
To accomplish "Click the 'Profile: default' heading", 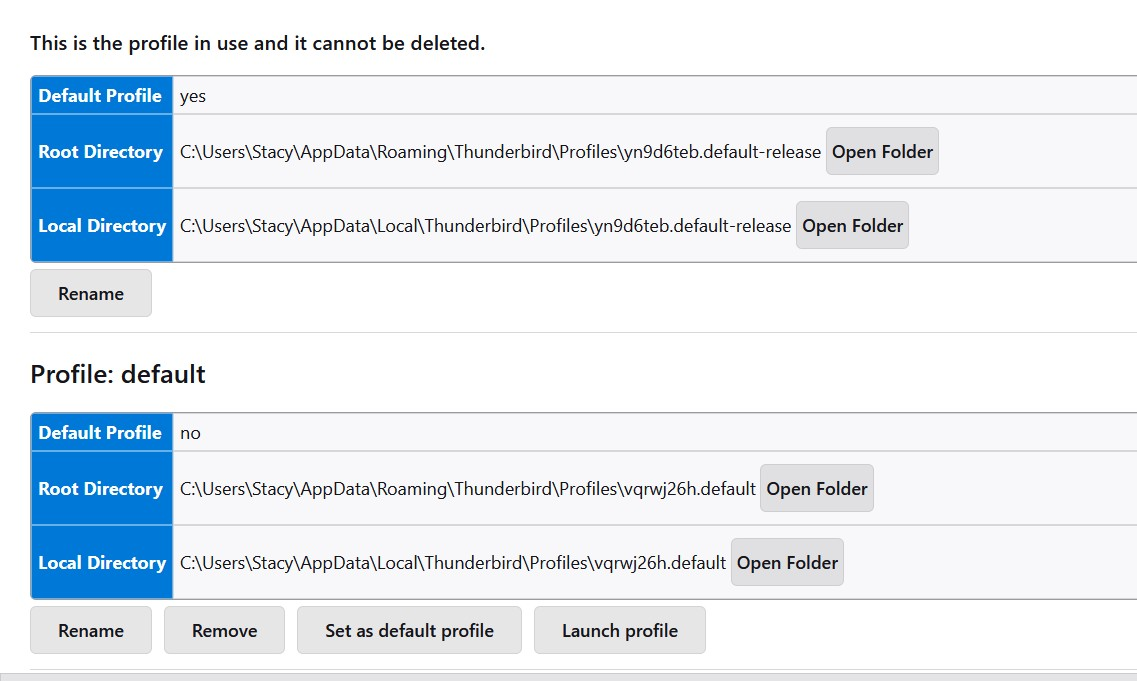I will (x=118, y=375).
